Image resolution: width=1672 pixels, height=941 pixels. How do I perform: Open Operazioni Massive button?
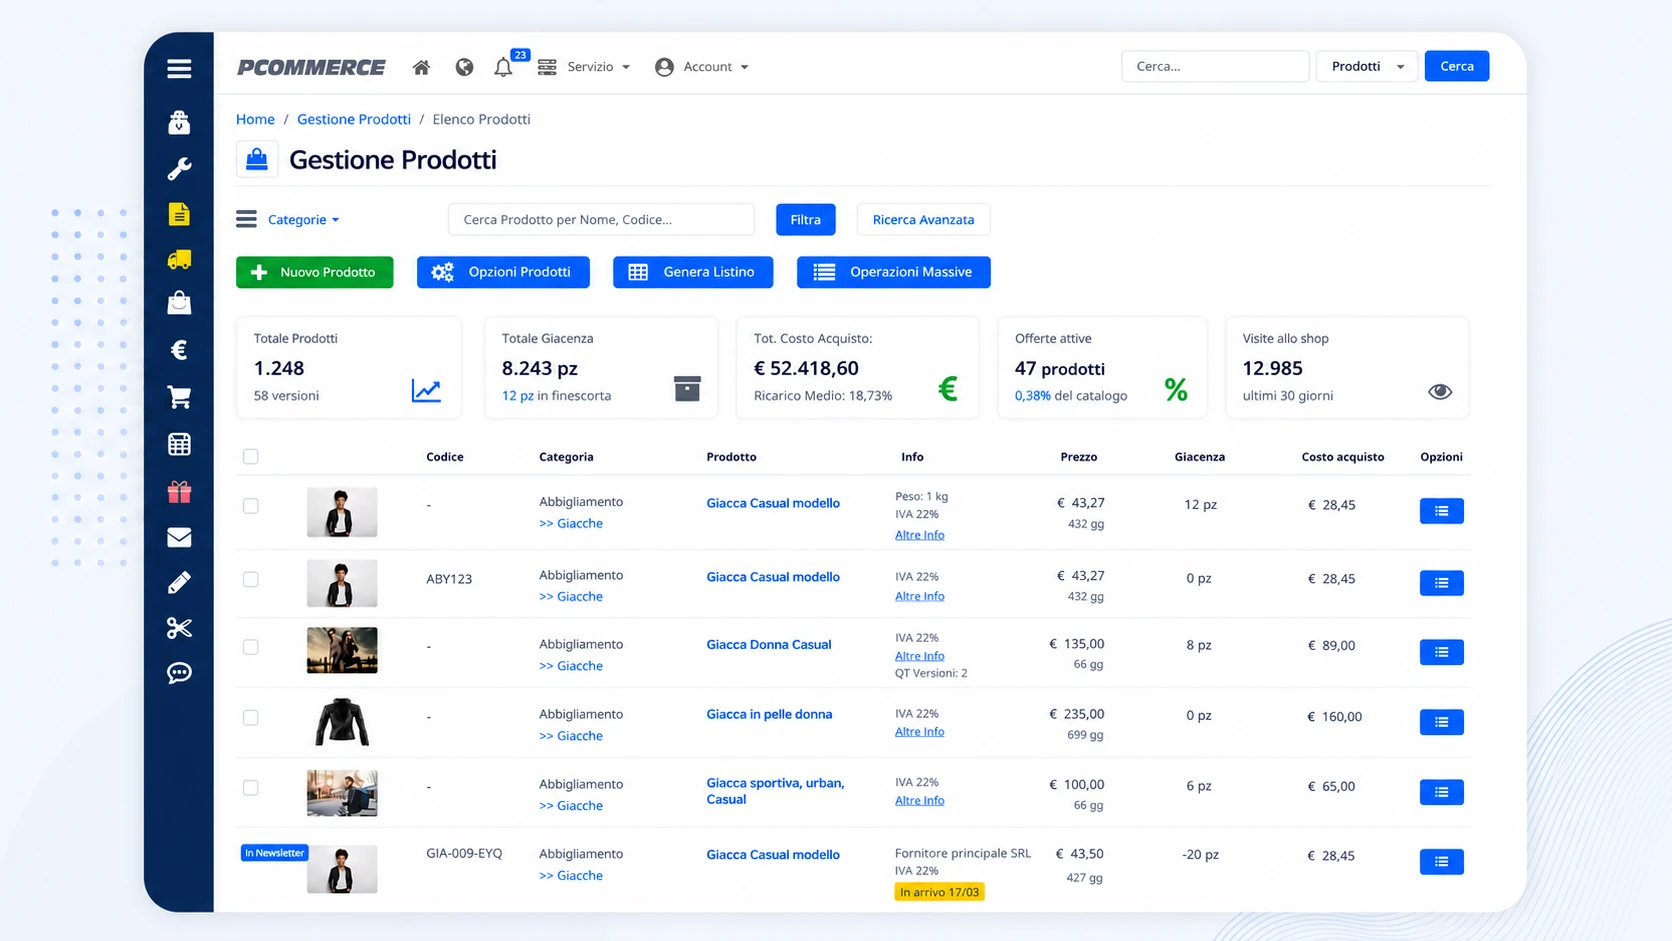coord(894,272)
